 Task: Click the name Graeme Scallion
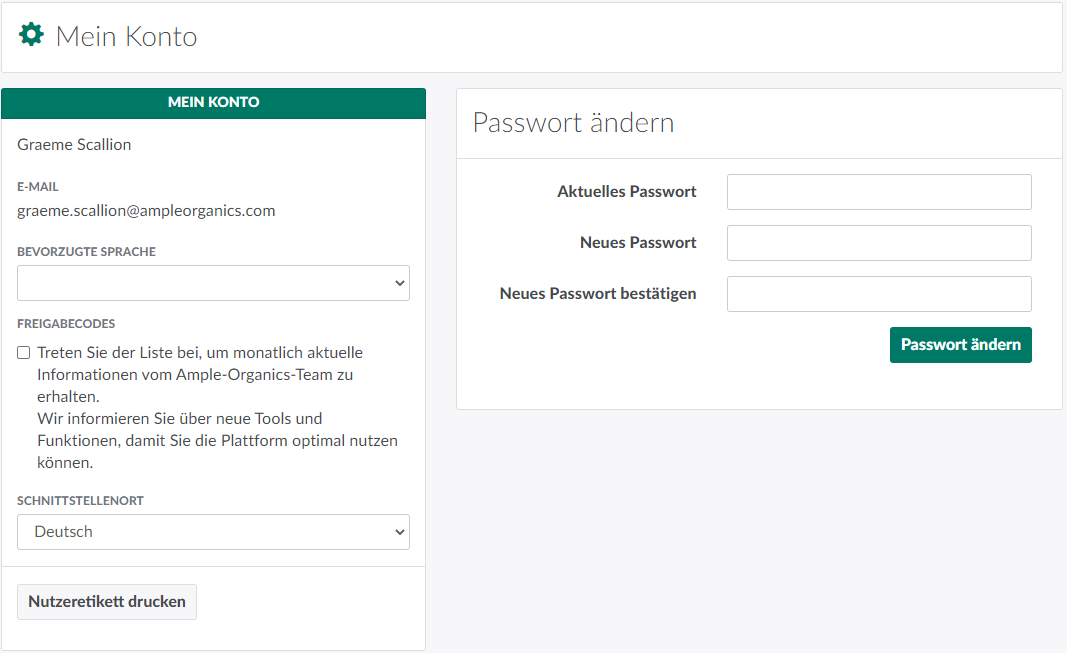click(74, 145)
